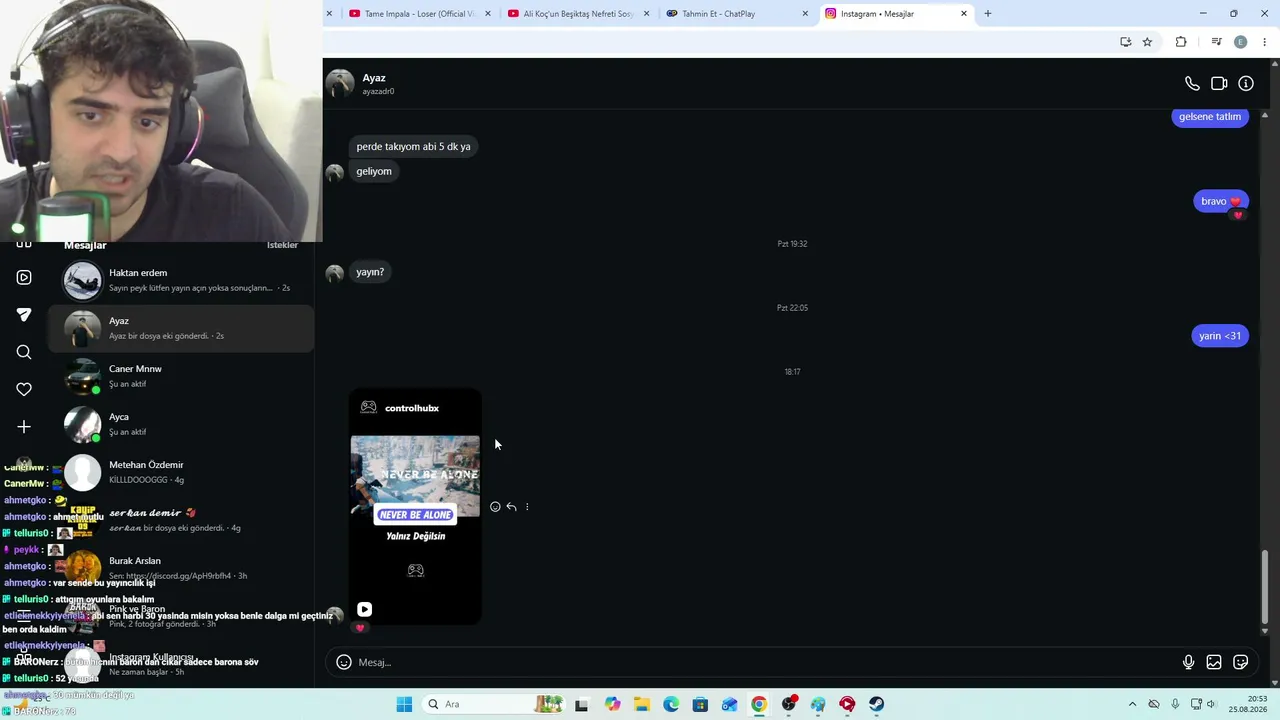
Task: Open Chrome media controls icon
Action: [1216, 42]
